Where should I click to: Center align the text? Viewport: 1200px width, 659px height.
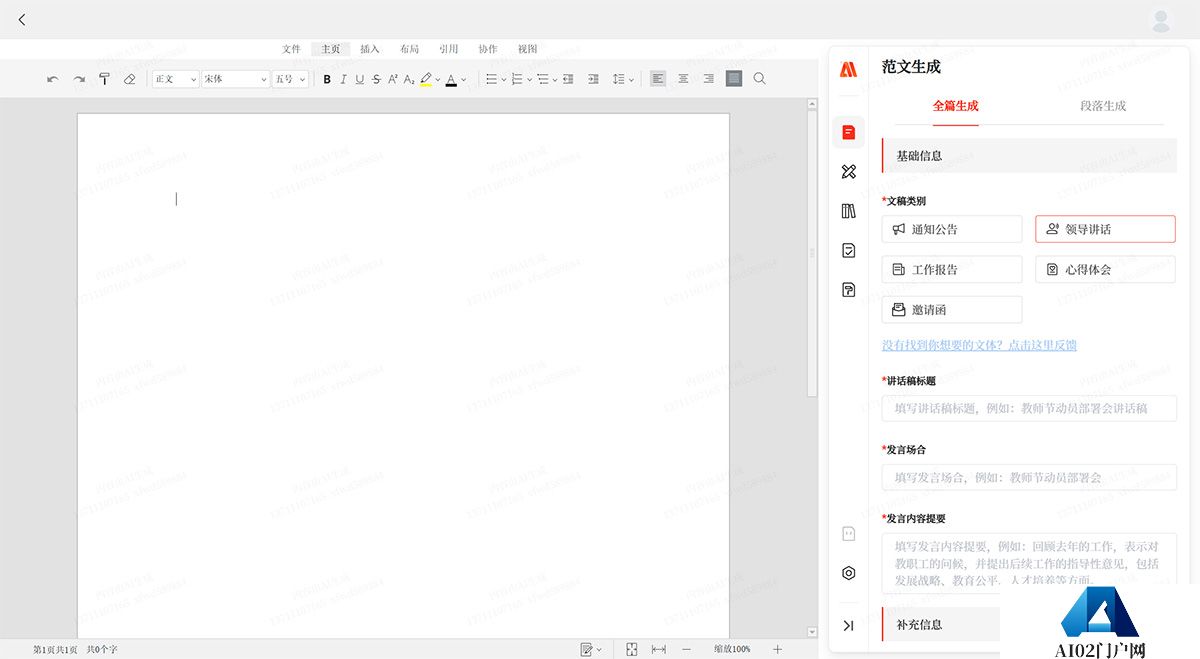coord(683,79)
